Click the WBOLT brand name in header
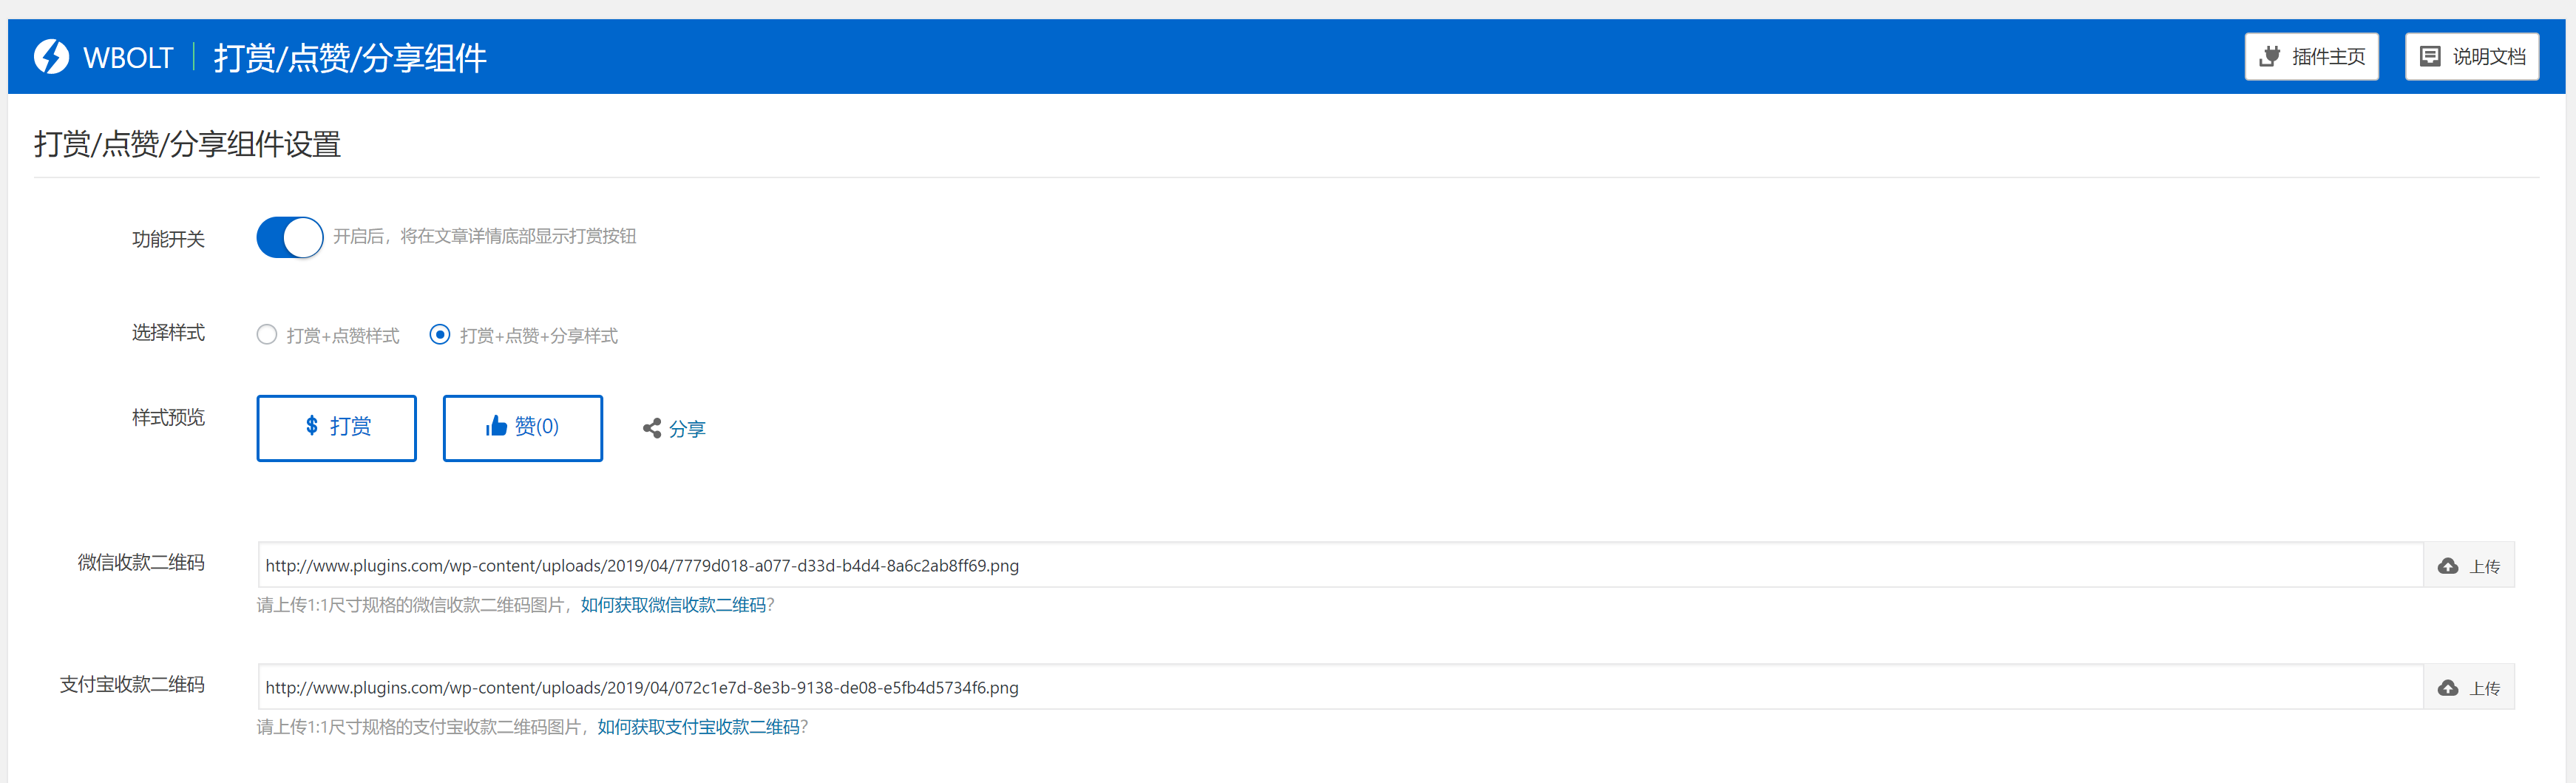This screenshot has width=2576, height=783. click(128, 58)
